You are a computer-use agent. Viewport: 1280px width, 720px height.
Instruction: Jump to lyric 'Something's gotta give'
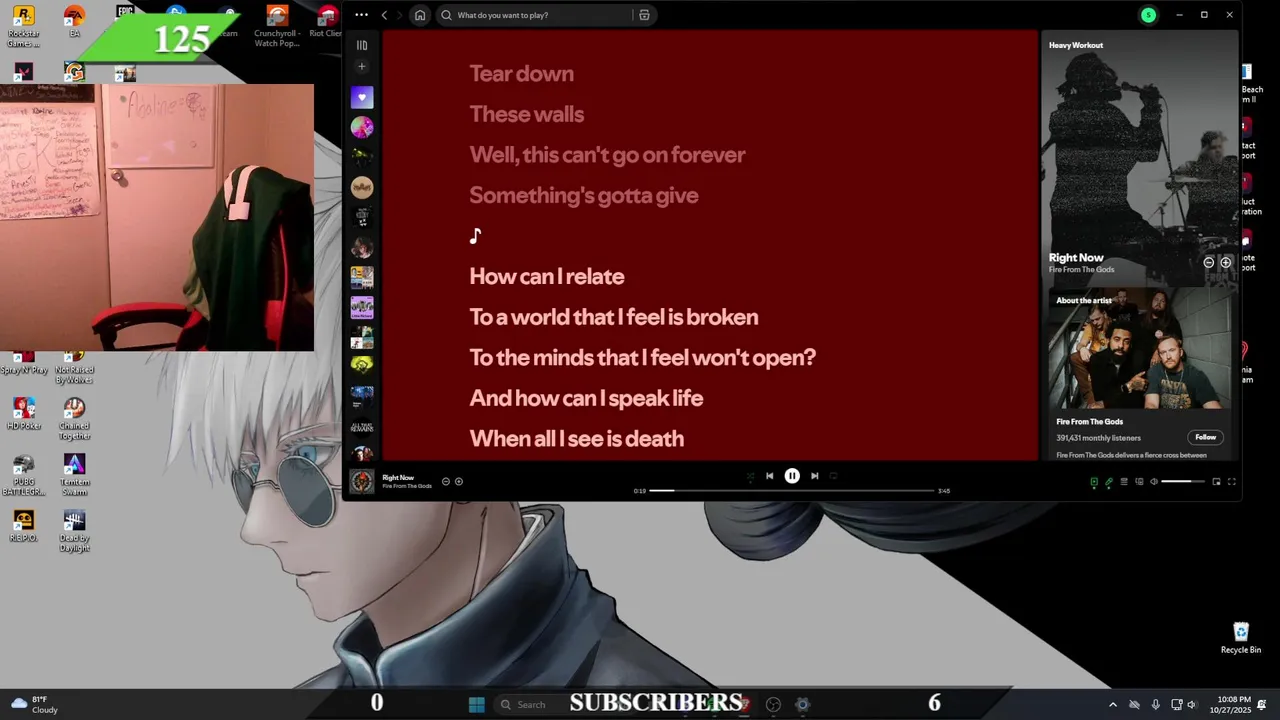(584, 195)
